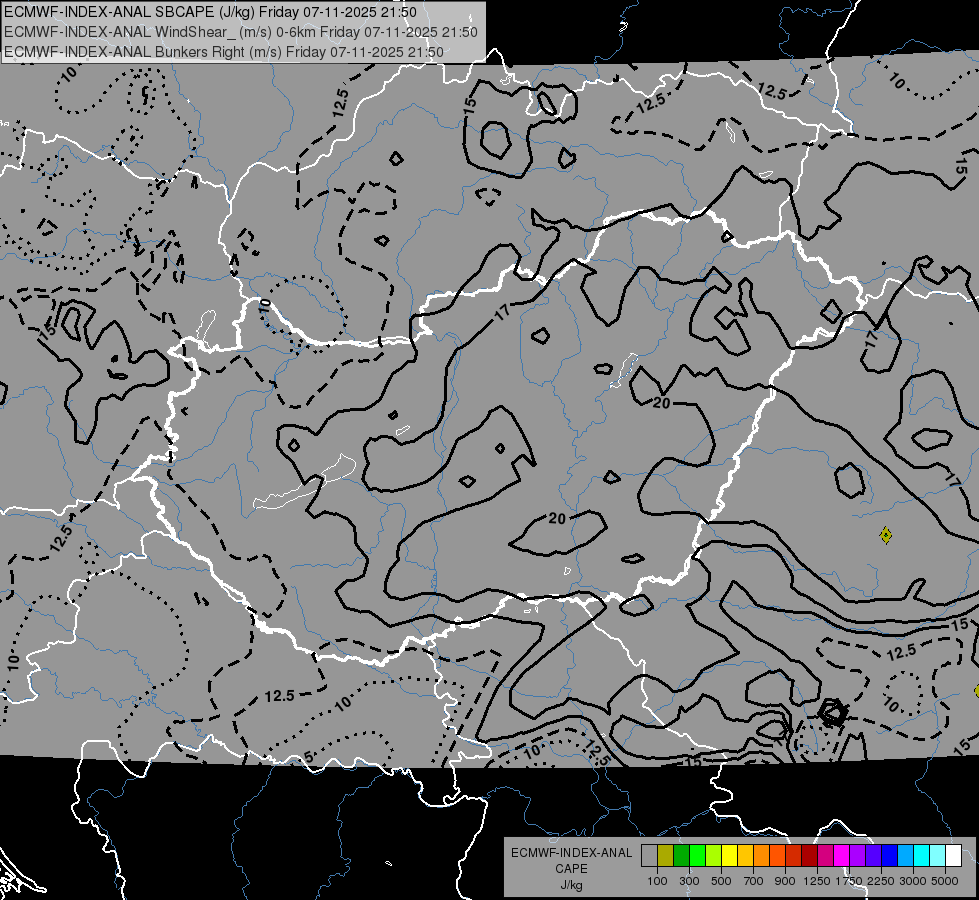Viewport: 979px width, 900px height.
Task: Click the legend value 500
Action: [x=721, y=881]
